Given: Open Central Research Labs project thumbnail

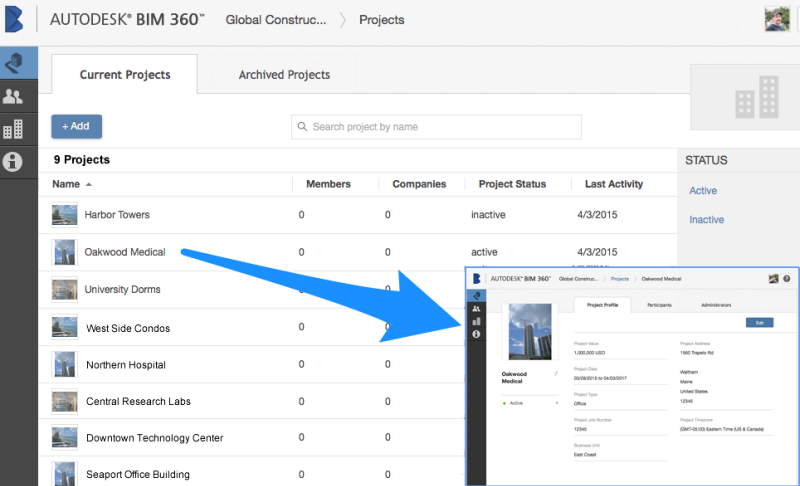Looking at the screenshot, I should [x=65, y=401].
